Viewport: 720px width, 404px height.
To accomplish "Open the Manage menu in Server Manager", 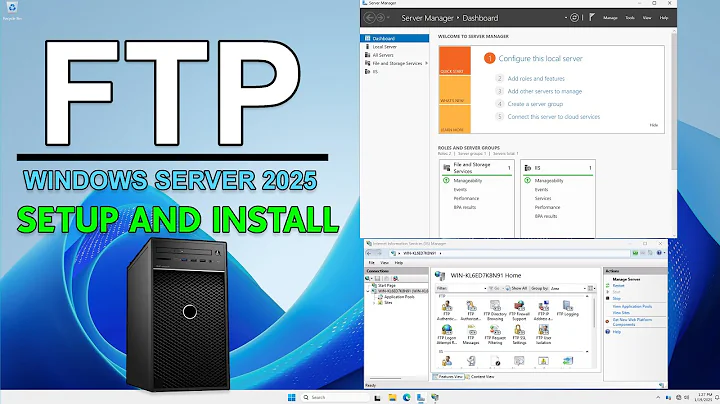I will pos(610,18).
